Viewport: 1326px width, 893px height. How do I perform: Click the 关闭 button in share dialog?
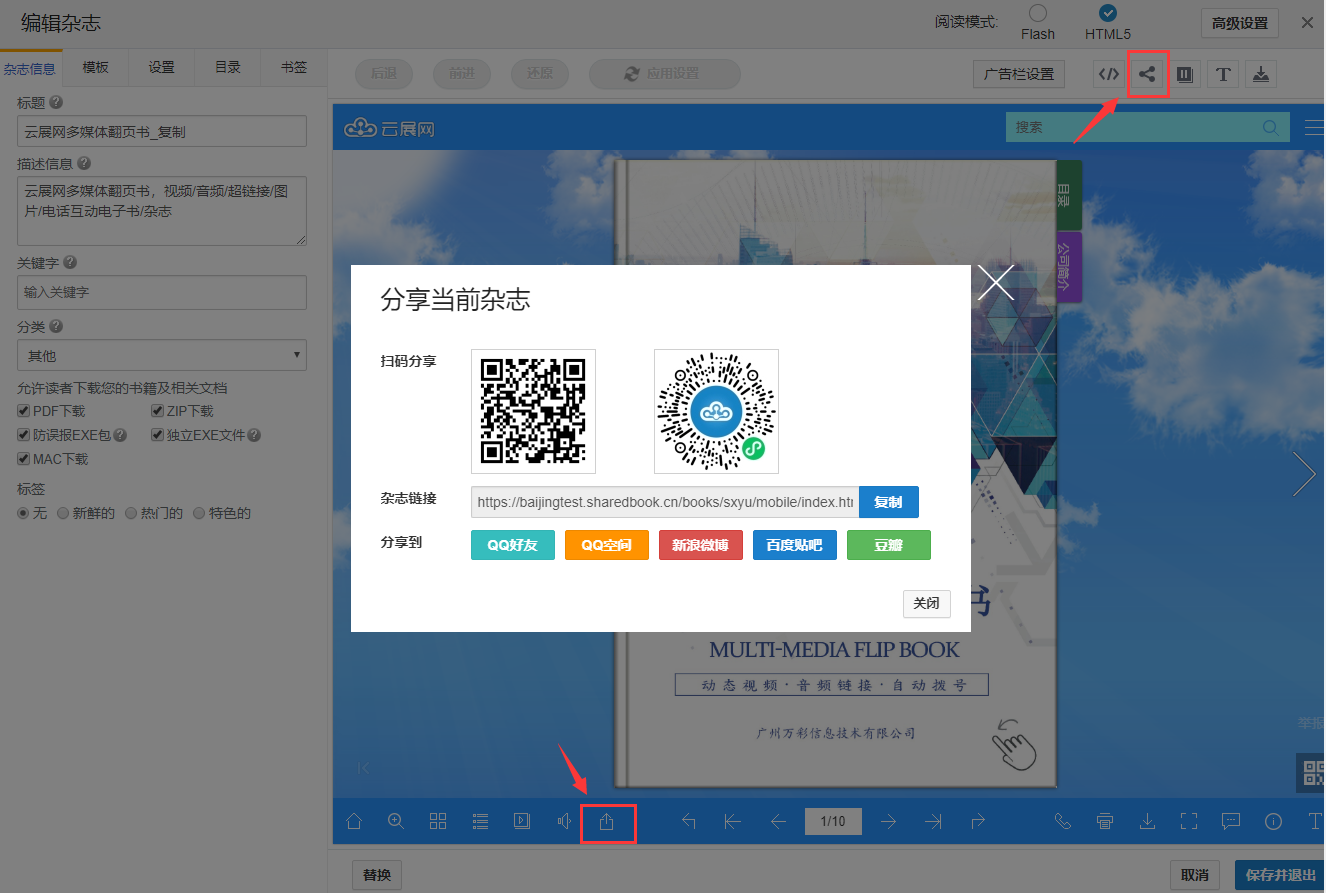926,604
